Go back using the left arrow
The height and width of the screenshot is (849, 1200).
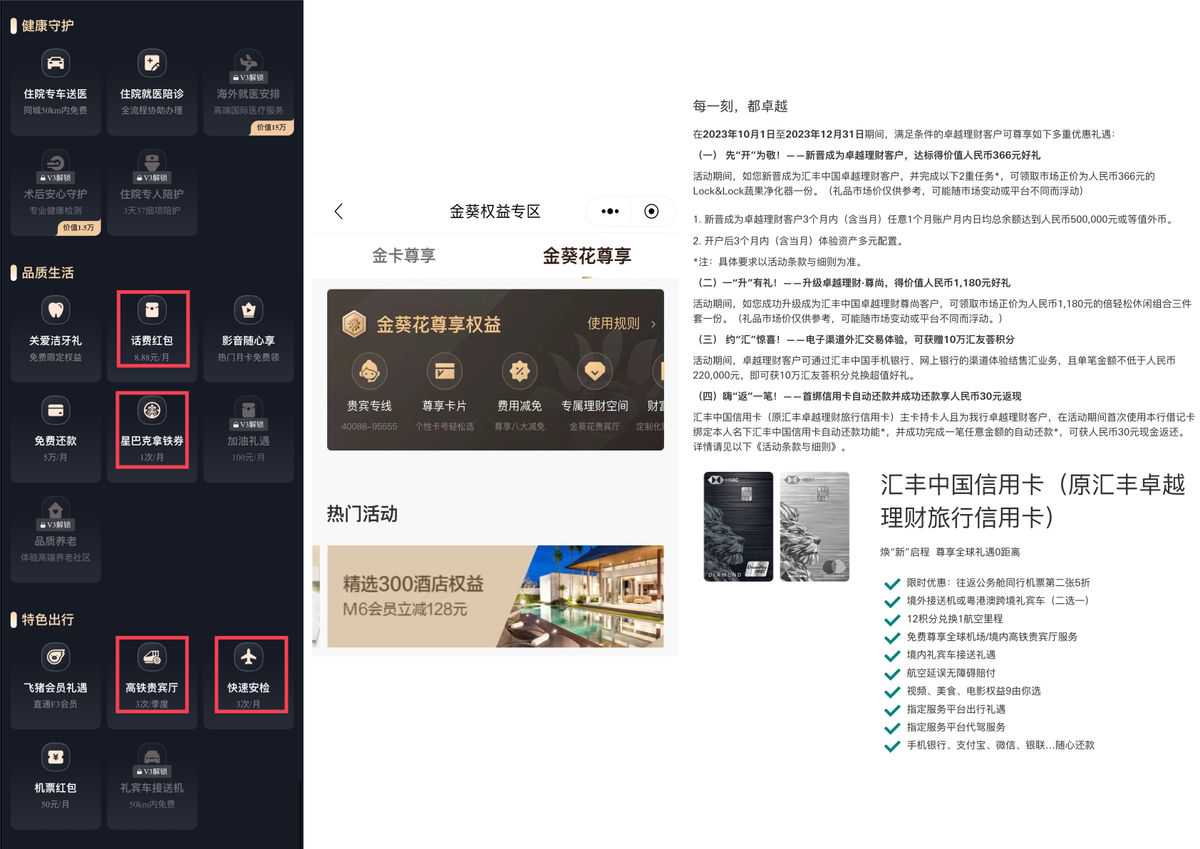(339, 211)
